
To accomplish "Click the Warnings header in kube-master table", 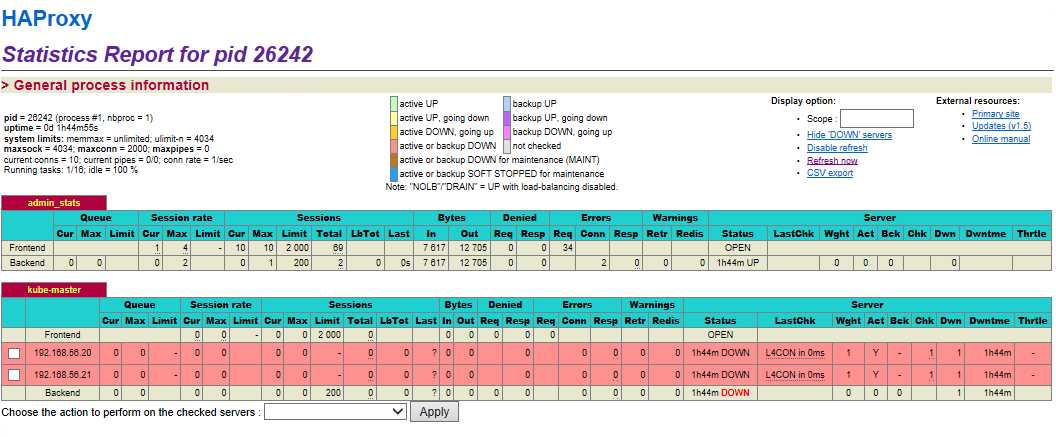I will click(x=651, y=305).
